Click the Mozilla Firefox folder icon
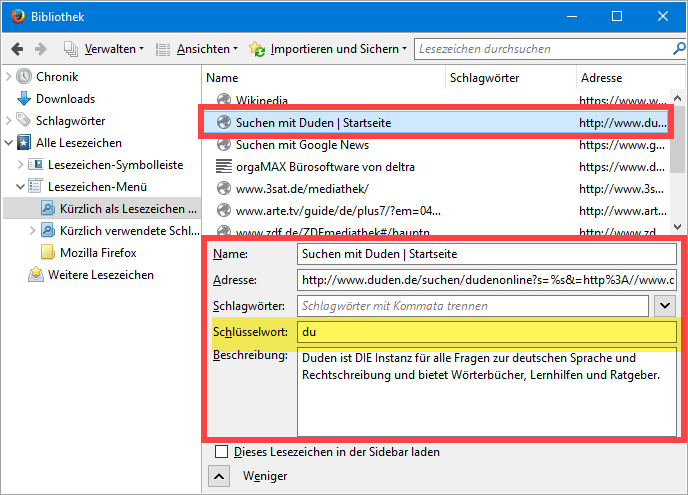The height and width of the screenshot is (495, 688). pos(47,252)
